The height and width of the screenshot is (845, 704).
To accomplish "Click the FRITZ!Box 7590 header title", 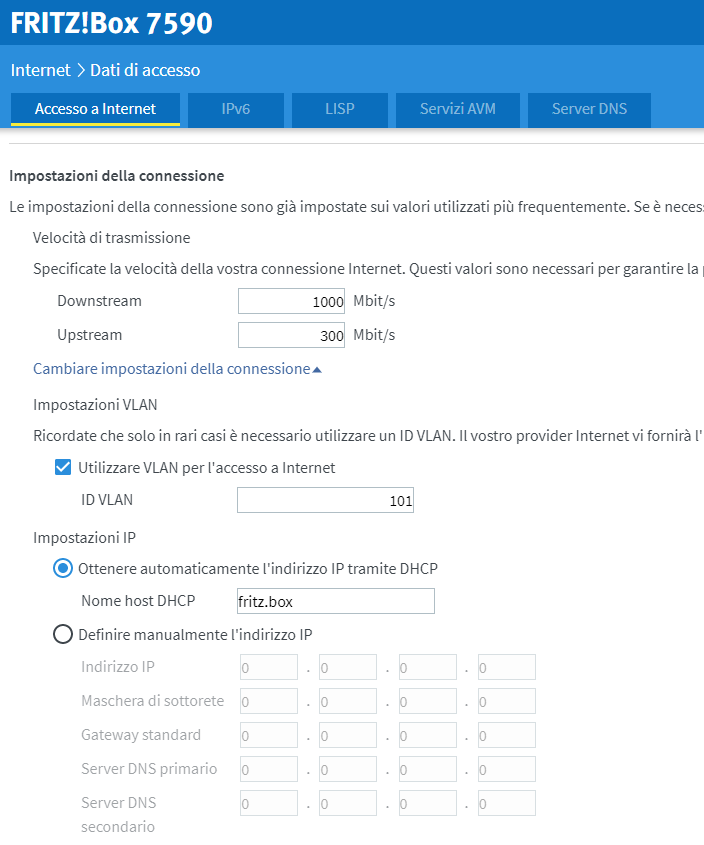I will 111,23.
